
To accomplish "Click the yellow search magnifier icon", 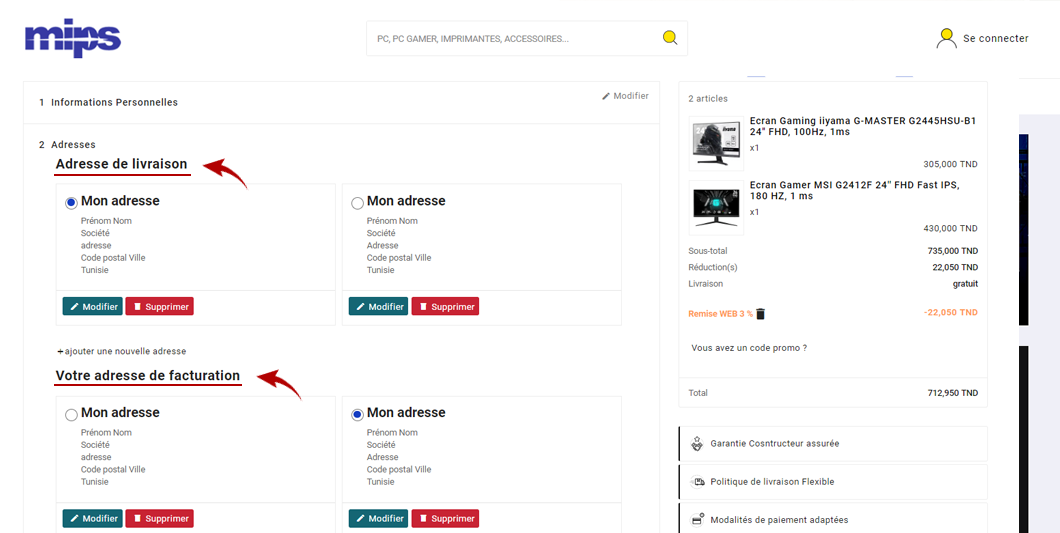I will (x=669, y=38).
